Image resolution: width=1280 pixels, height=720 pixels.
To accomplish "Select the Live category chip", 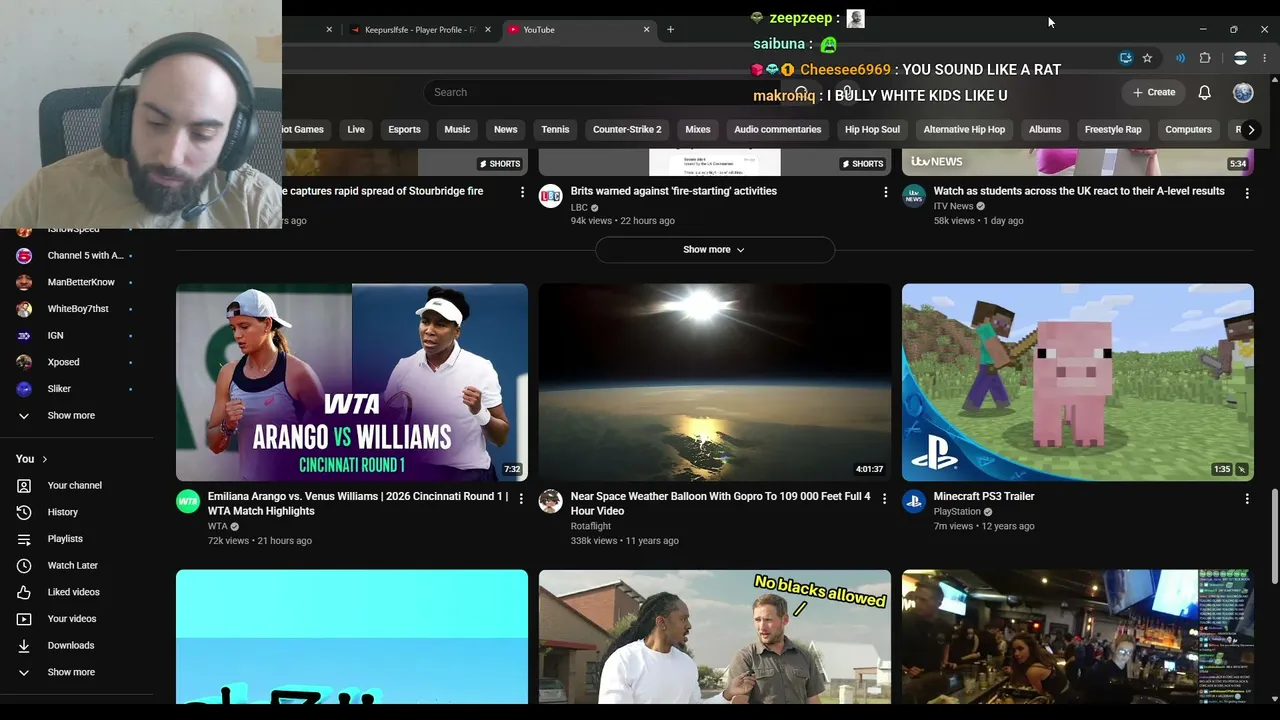I will [356, 129].
